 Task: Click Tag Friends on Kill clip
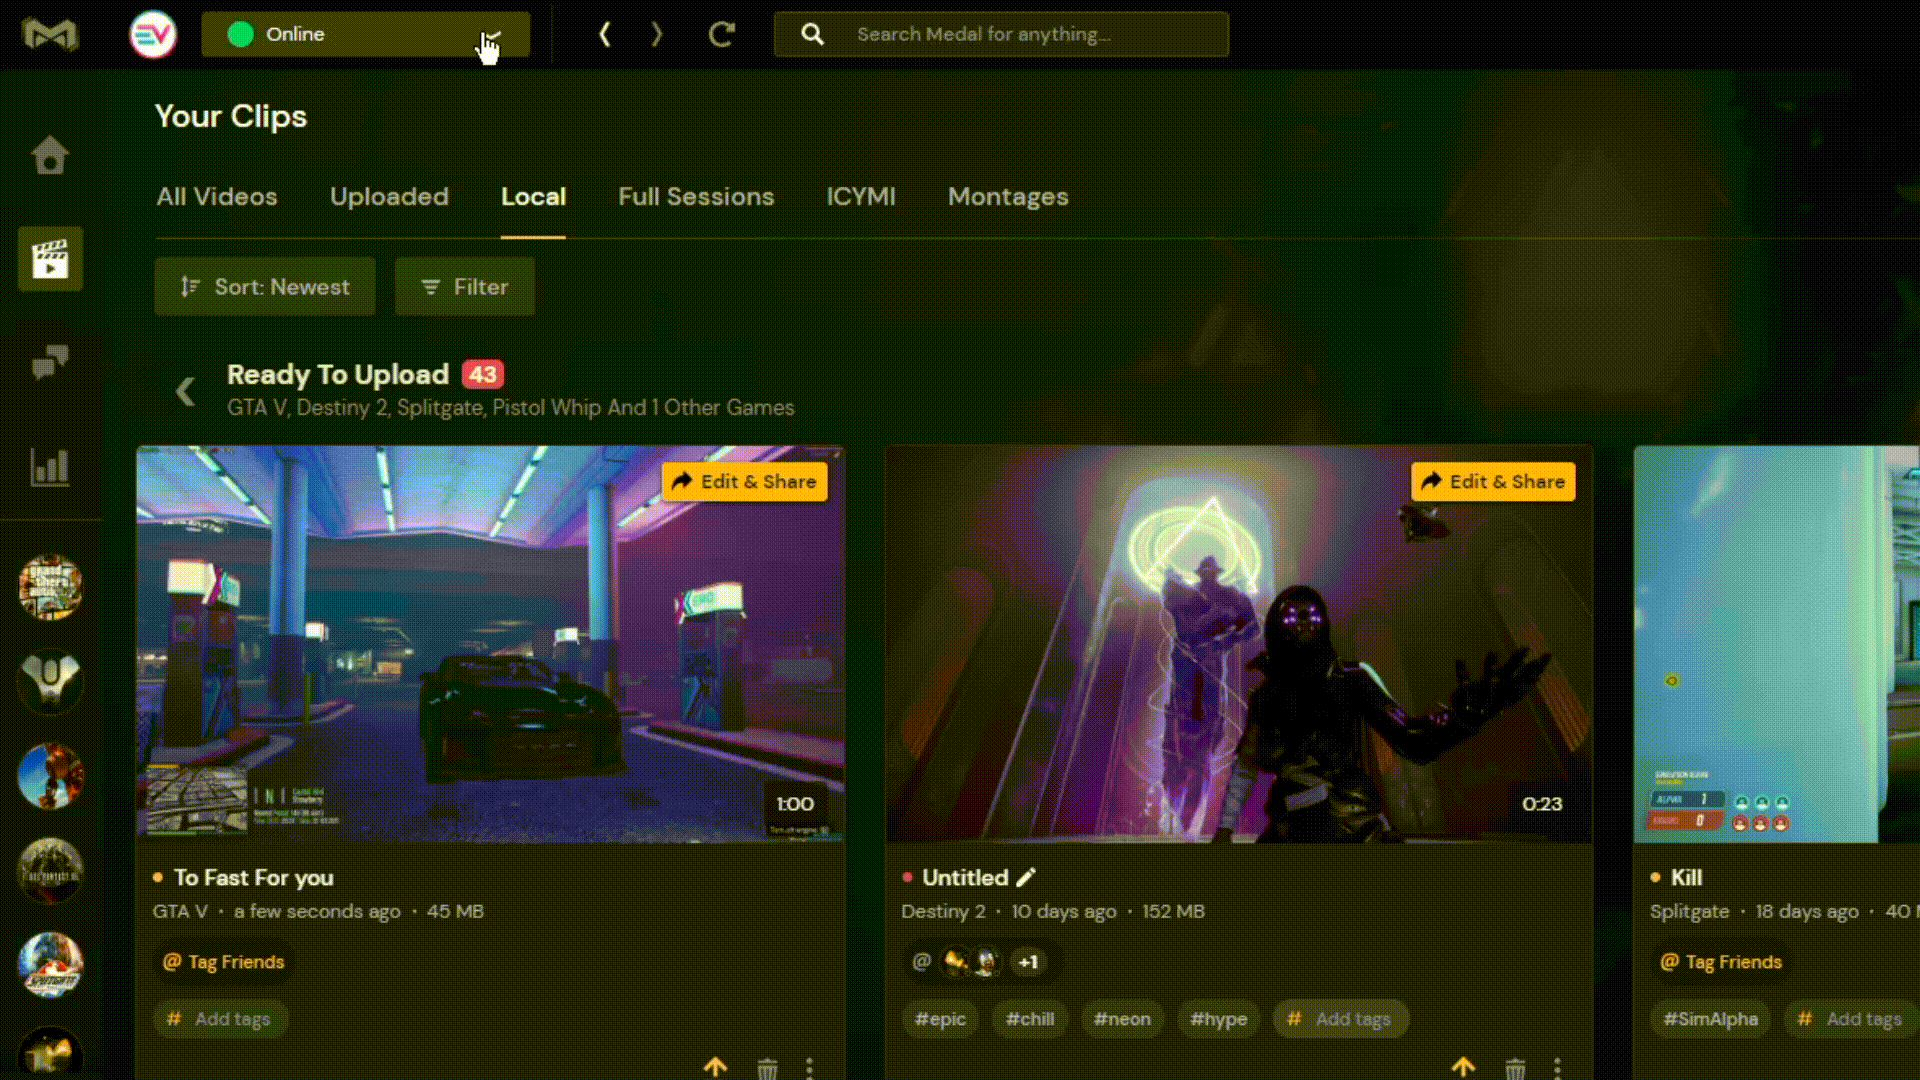tap(1721, 962)
